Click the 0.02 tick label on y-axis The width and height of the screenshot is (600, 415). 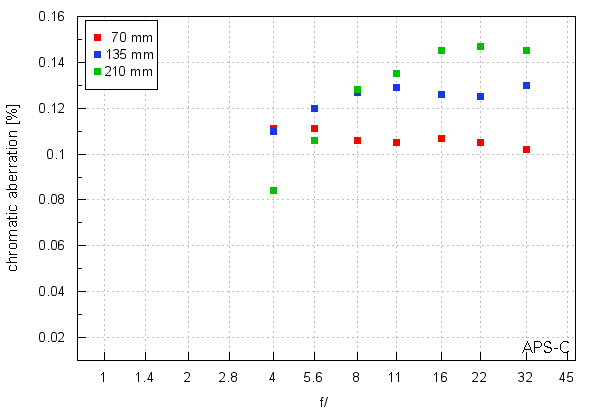pyautogui.click(x=51, y=338)
